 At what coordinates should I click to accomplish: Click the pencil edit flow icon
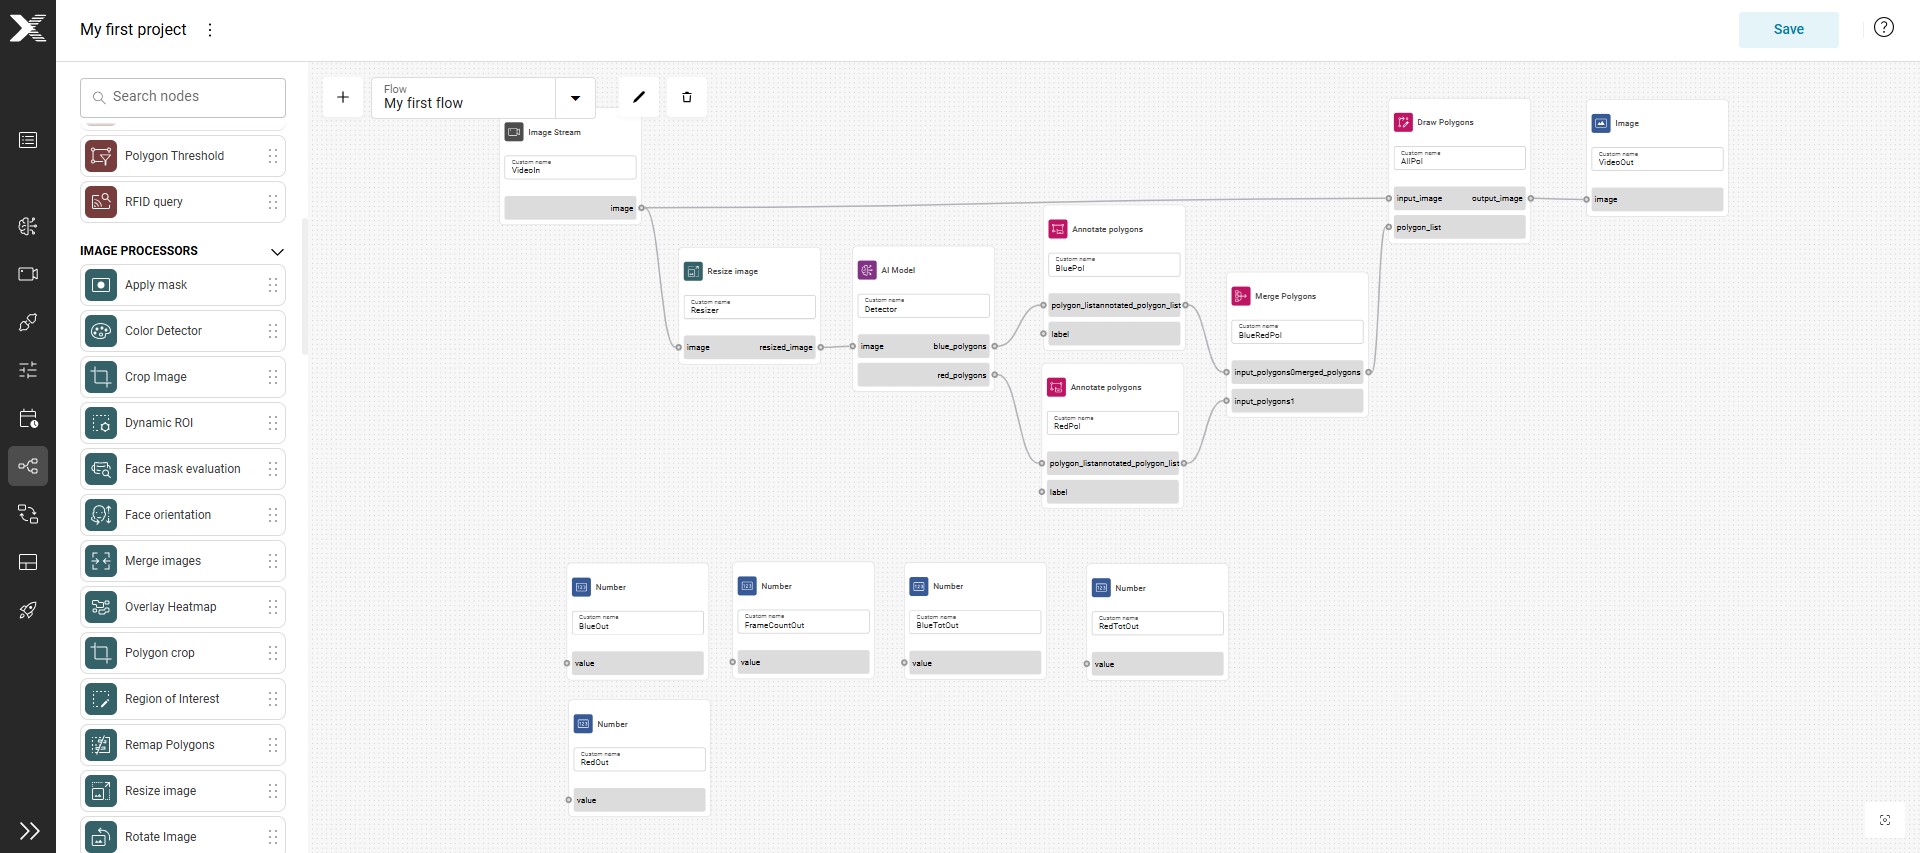639,97
